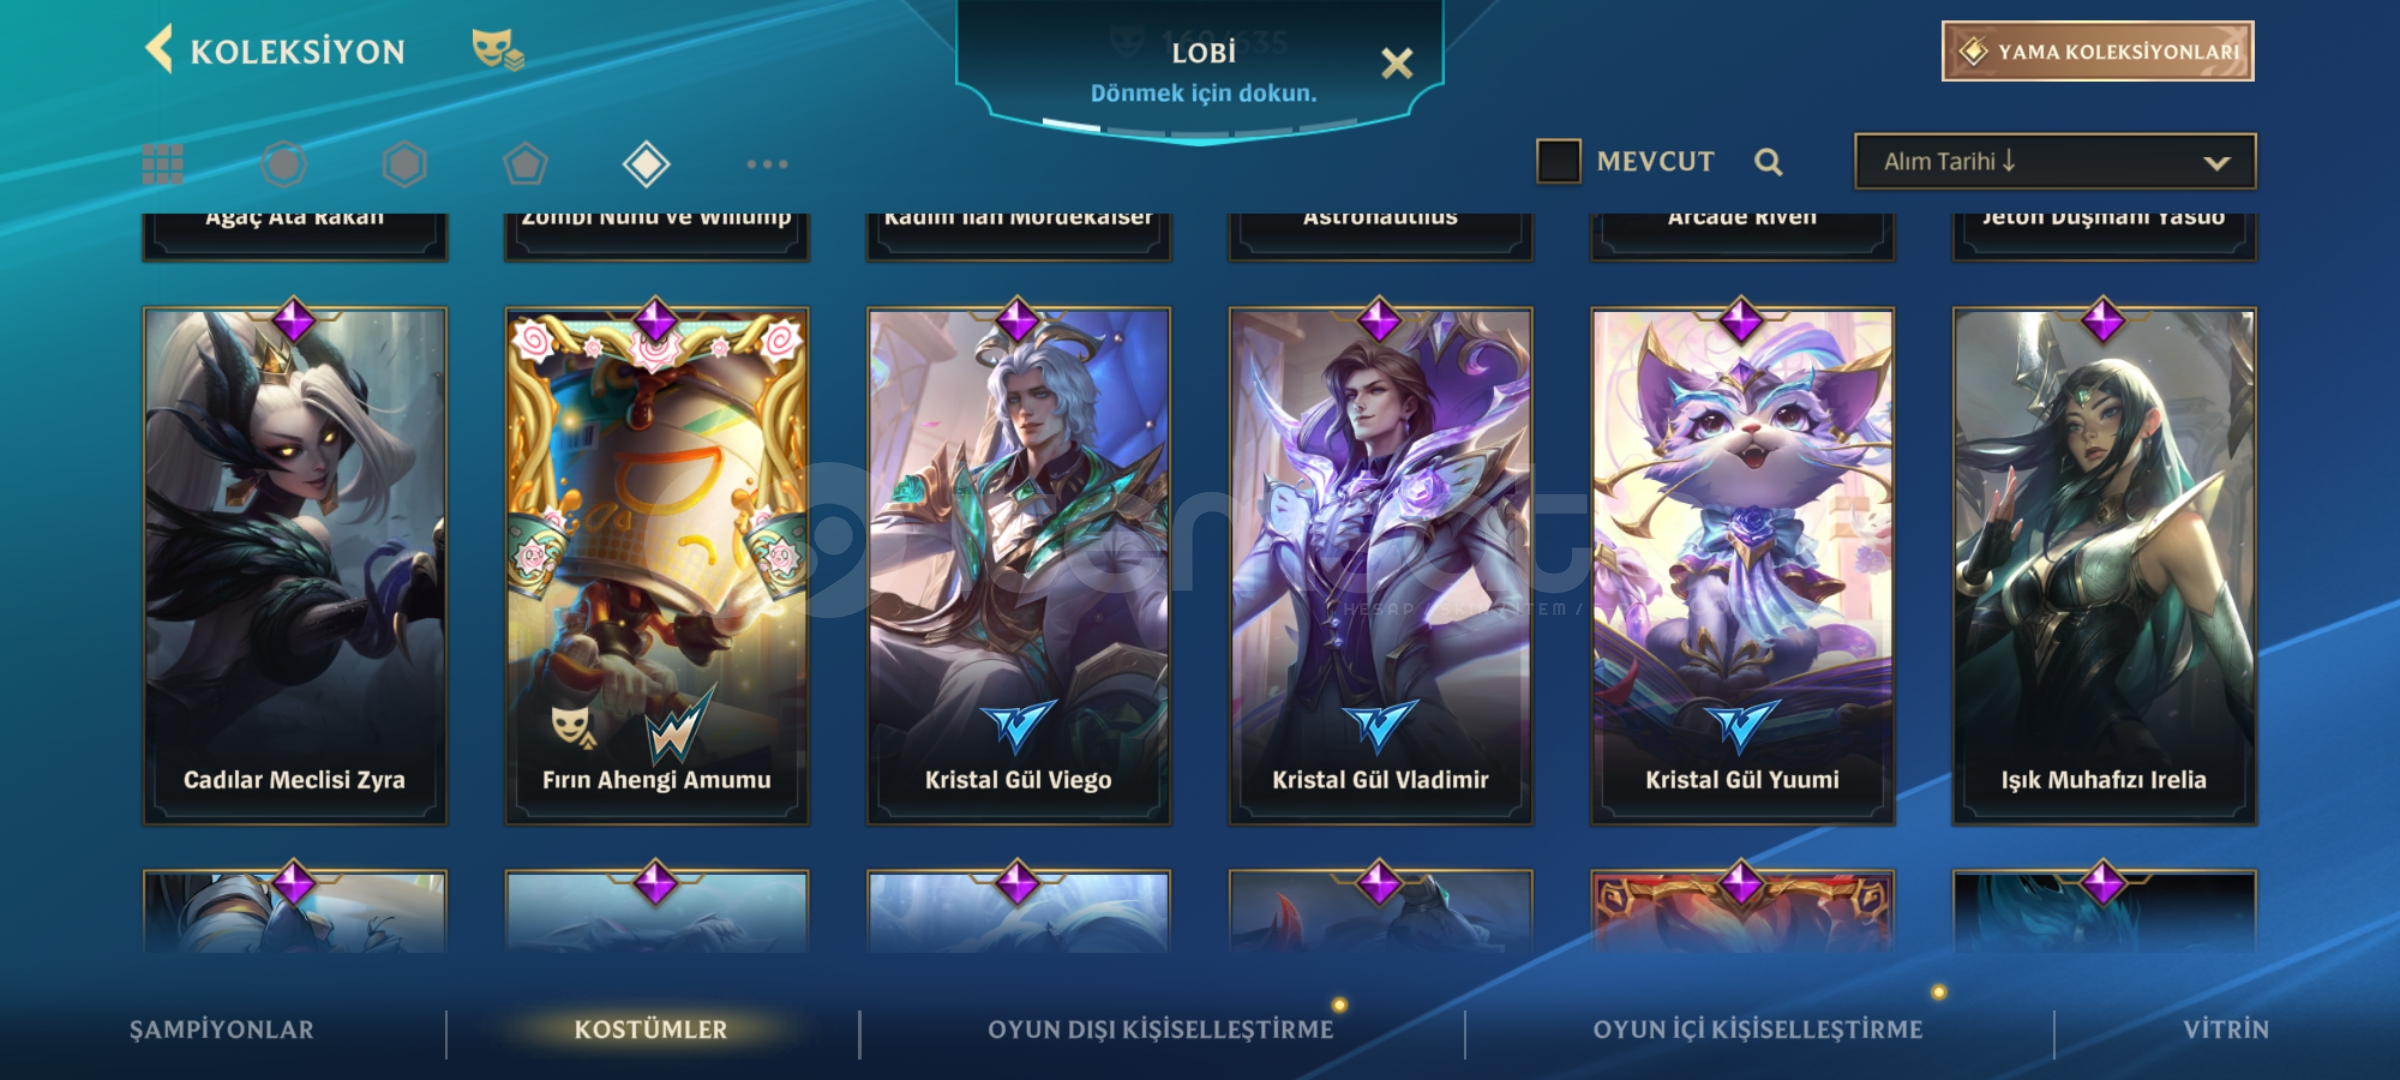
Task: Select the pentagon rarity filter icon
Action: 525,164
